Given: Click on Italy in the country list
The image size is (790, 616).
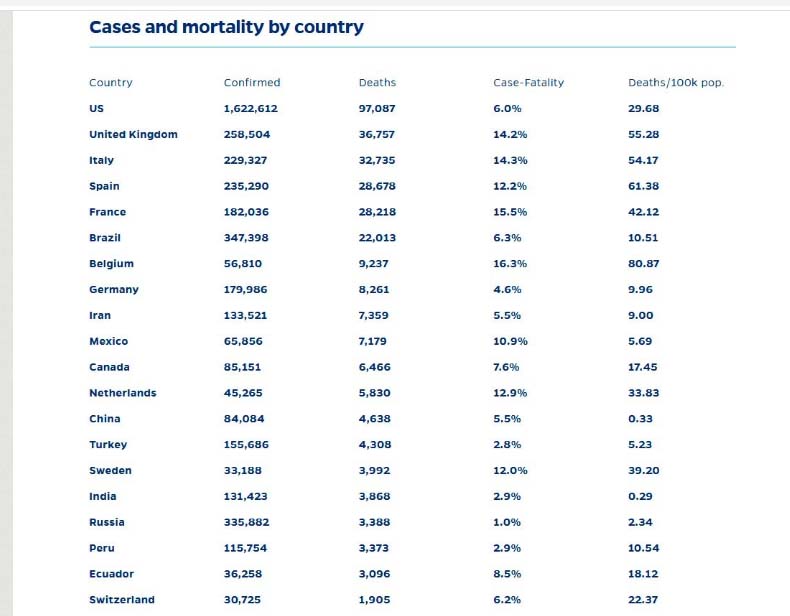Looking at the screenshot, I should [101, 160].
